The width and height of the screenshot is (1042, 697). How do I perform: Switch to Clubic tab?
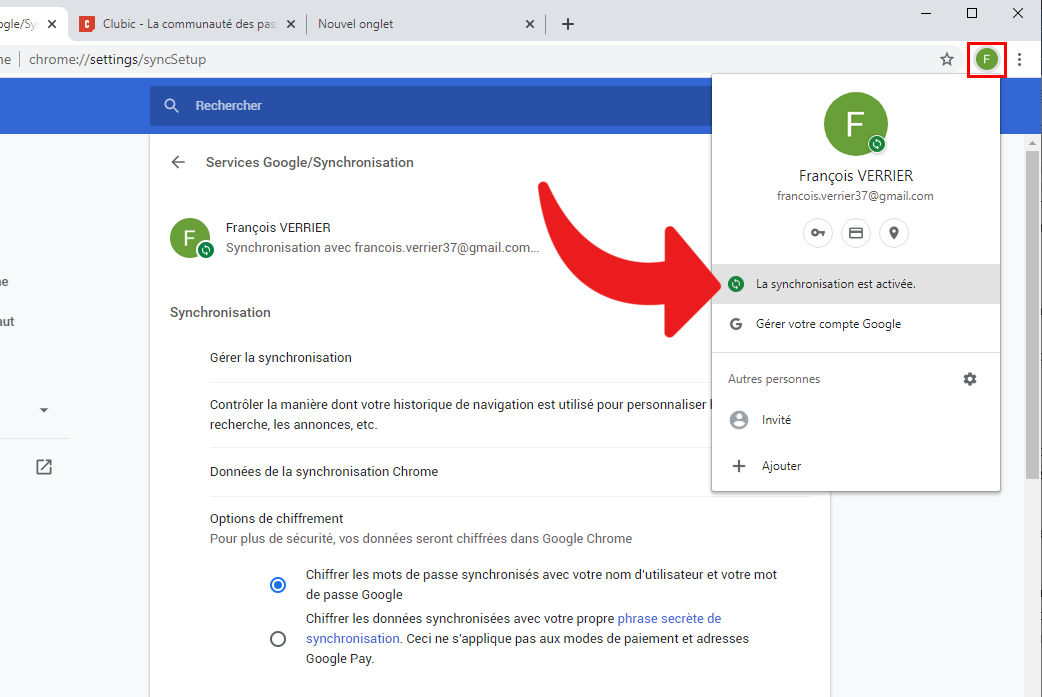point(188,24)
